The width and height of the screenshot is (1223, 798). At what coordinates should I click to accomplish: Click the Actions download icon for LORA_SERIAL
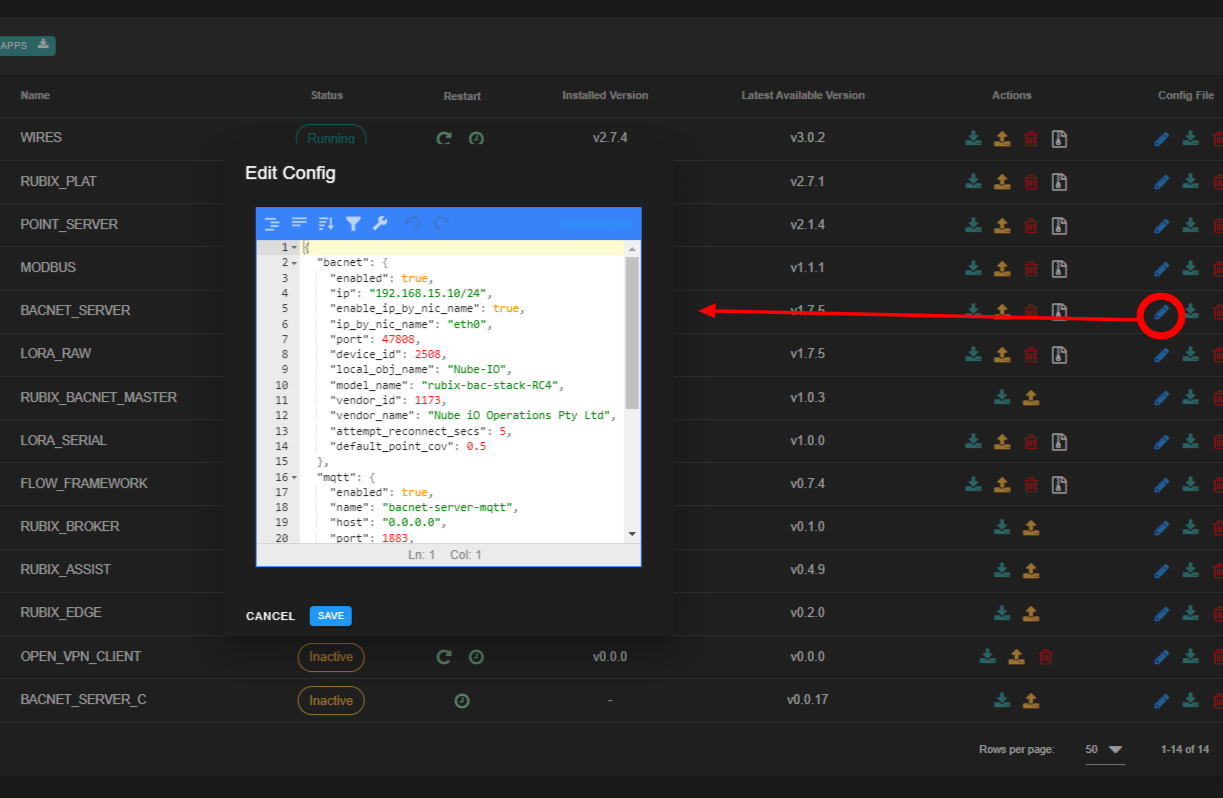(x=973, y=440)
